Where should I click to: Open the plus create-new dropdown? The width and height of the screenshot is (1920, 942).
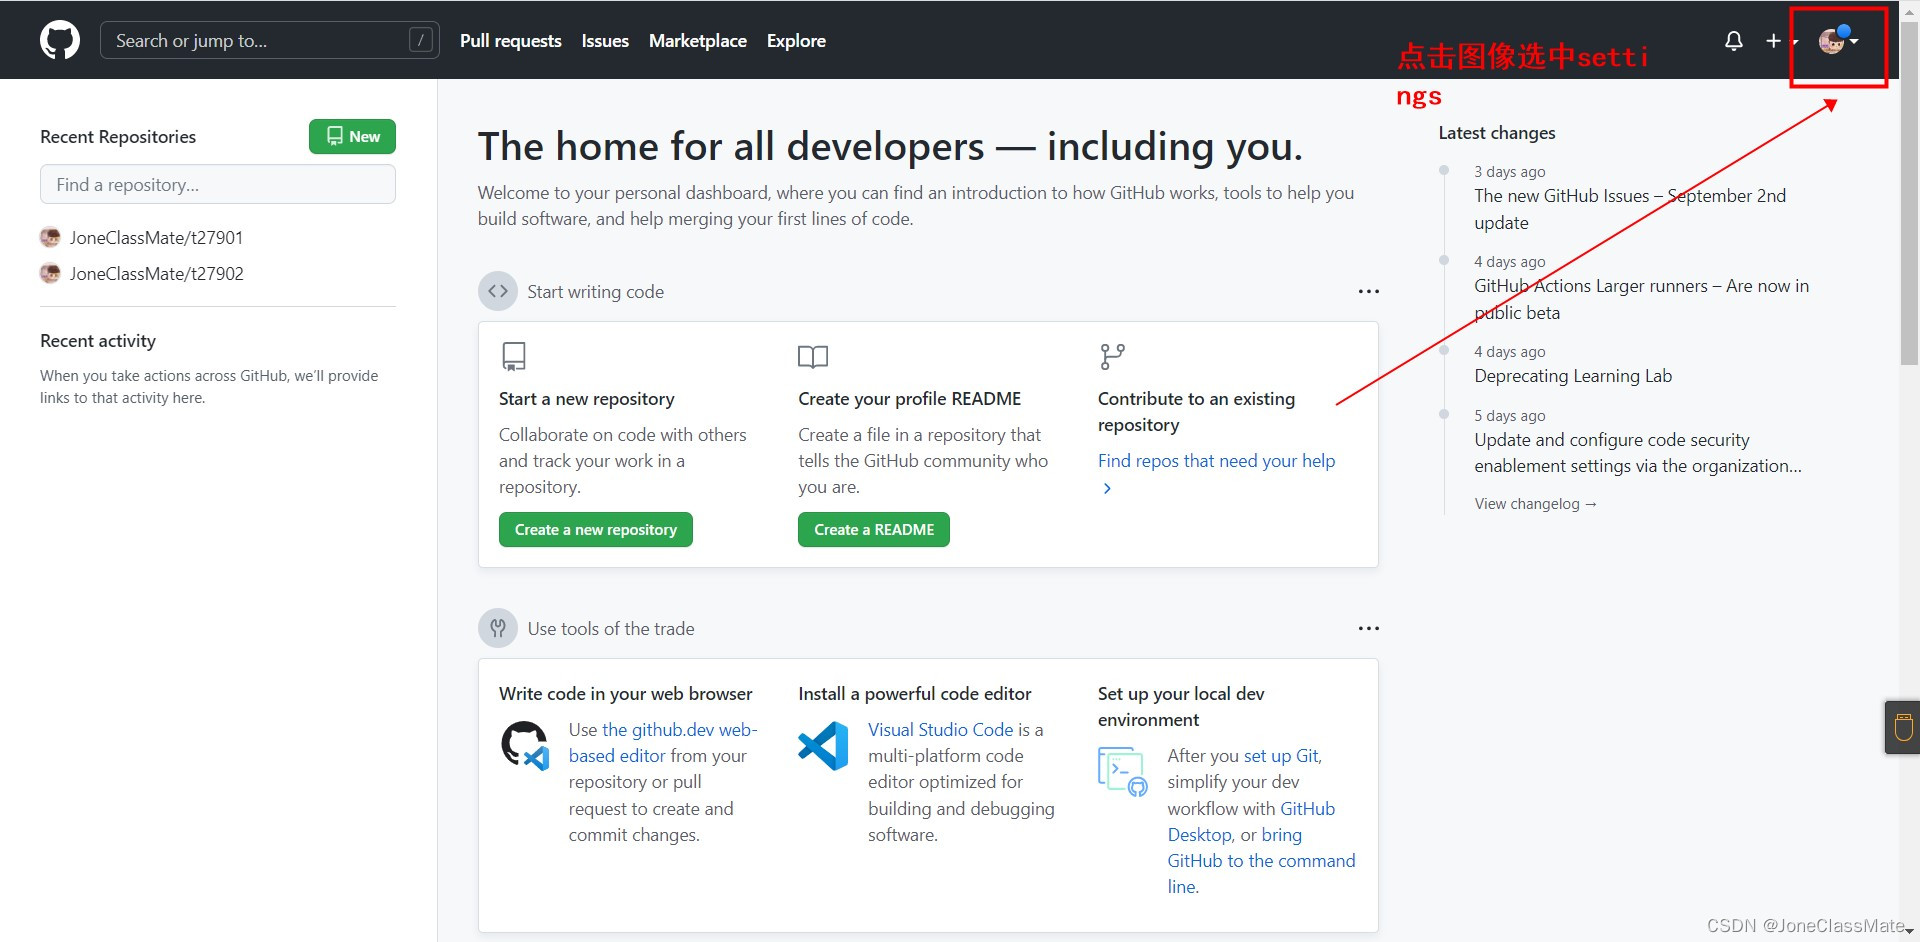(1780, 41)
